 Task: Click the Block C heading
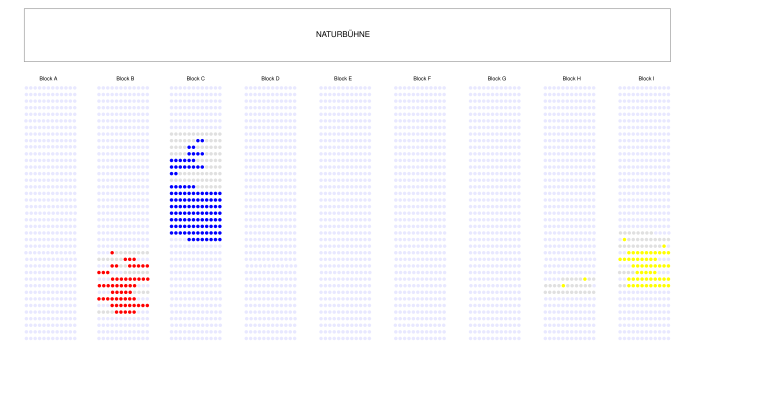(196, 78)
